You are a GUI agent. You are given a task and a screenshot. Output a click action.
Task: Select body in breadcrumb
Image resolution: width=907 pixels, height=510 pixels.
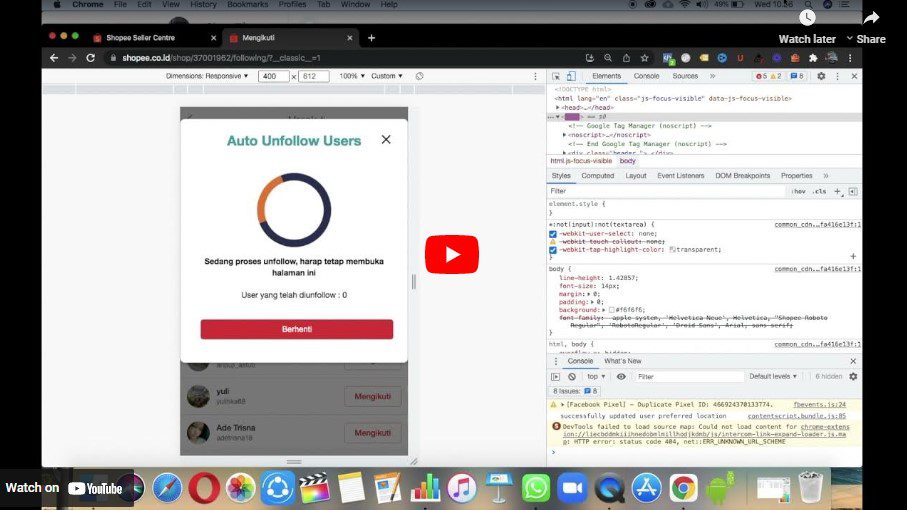pyautogui.click(x=627, y=161)
